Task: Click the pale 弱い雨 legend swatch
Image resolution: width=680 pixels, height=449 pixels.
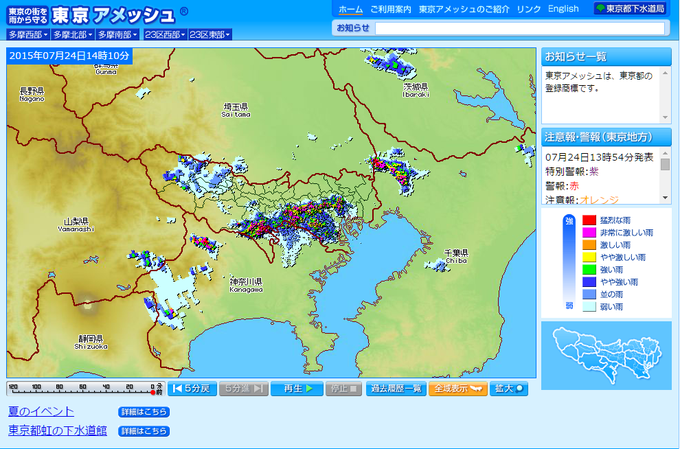Action: pyautogui.click(x=589, y=307)
